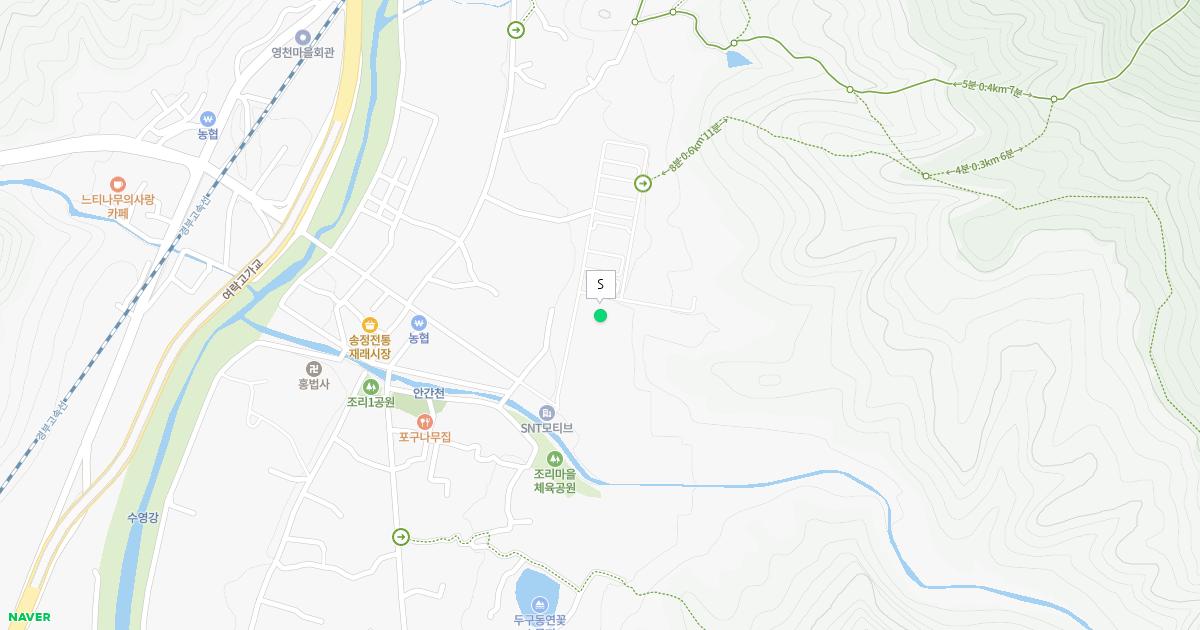Click the S start marker flag
Screen dimensions: 1200x630
point(600,285)
